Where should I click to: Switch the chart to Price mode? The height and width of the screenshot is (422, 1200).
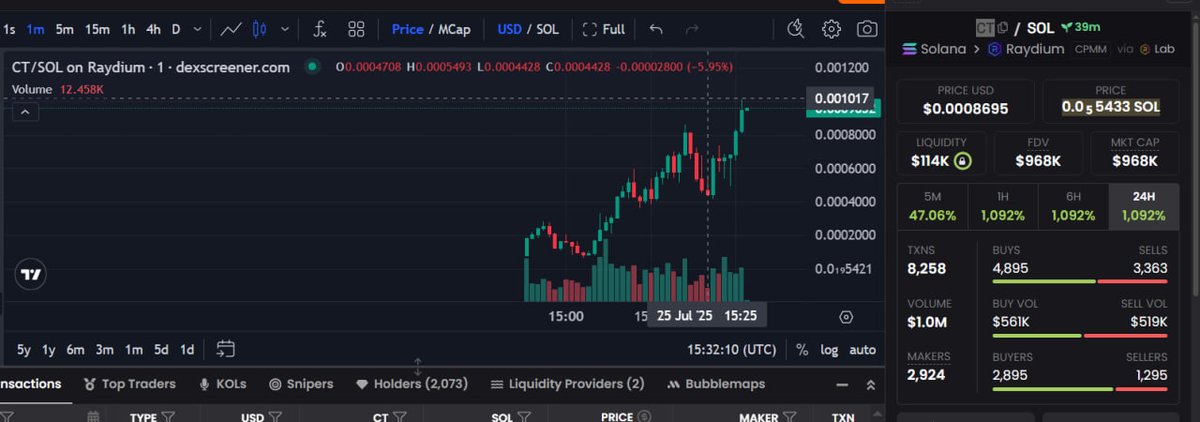pyautogui.click(x=407, y=29)
